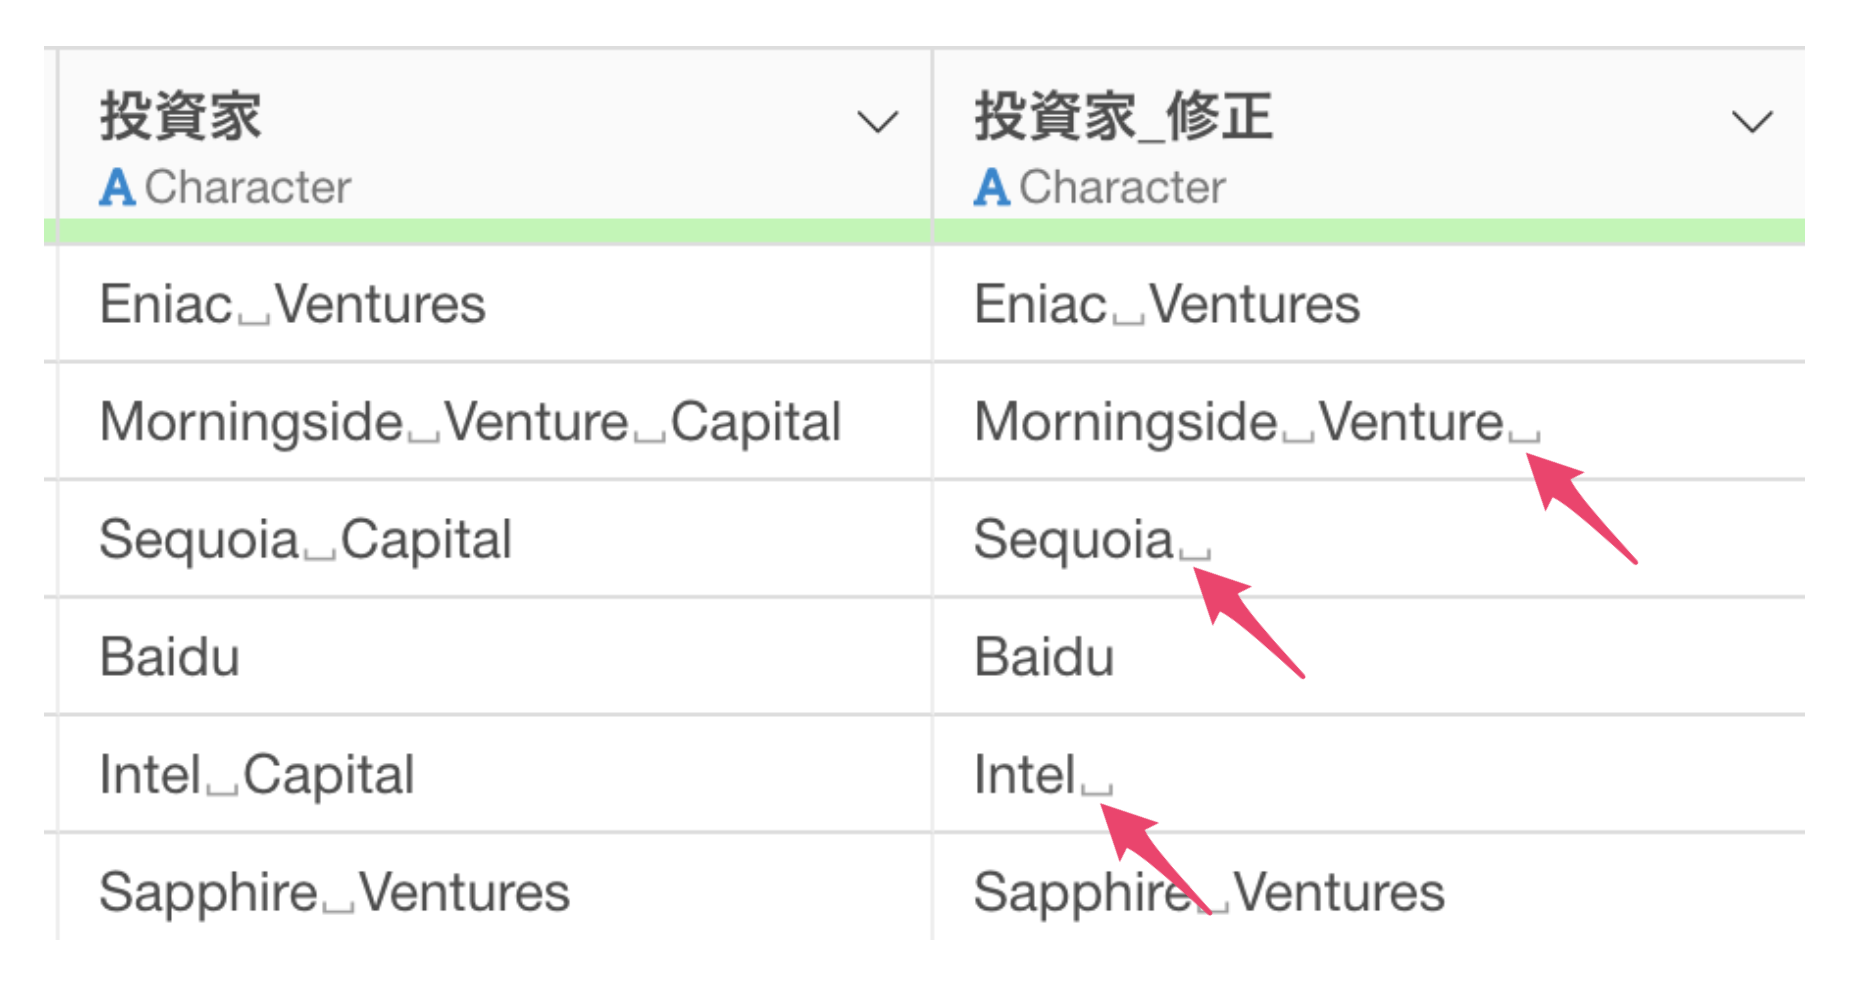
Task: Select the Eniac Ventures cell in 投資家_修正
Action: point(1369,304)
